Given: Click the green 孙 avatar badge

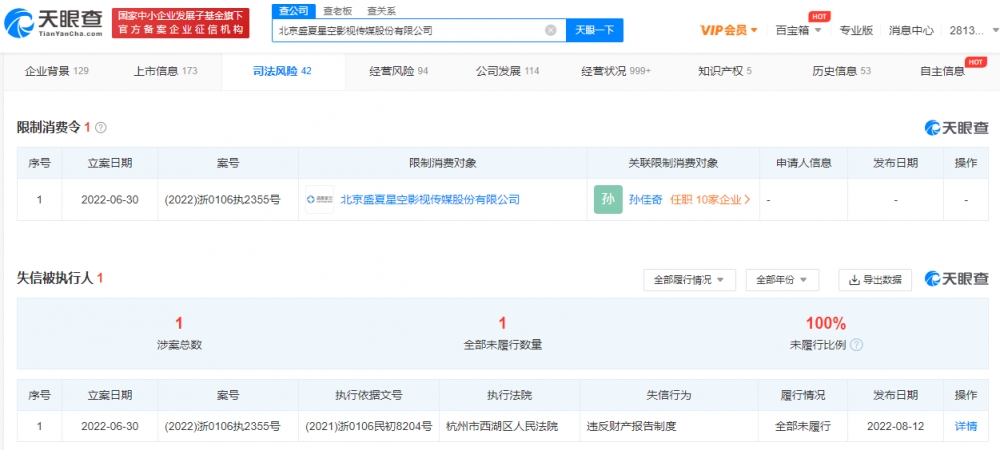Looking at the screenshot, I should click(608, 200).
